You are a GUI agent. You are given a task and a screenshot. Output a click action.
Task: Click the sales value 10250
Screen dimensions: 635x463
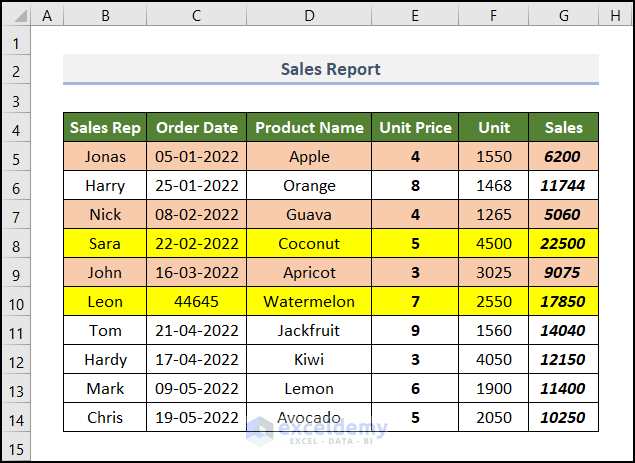tap(563, 418)
